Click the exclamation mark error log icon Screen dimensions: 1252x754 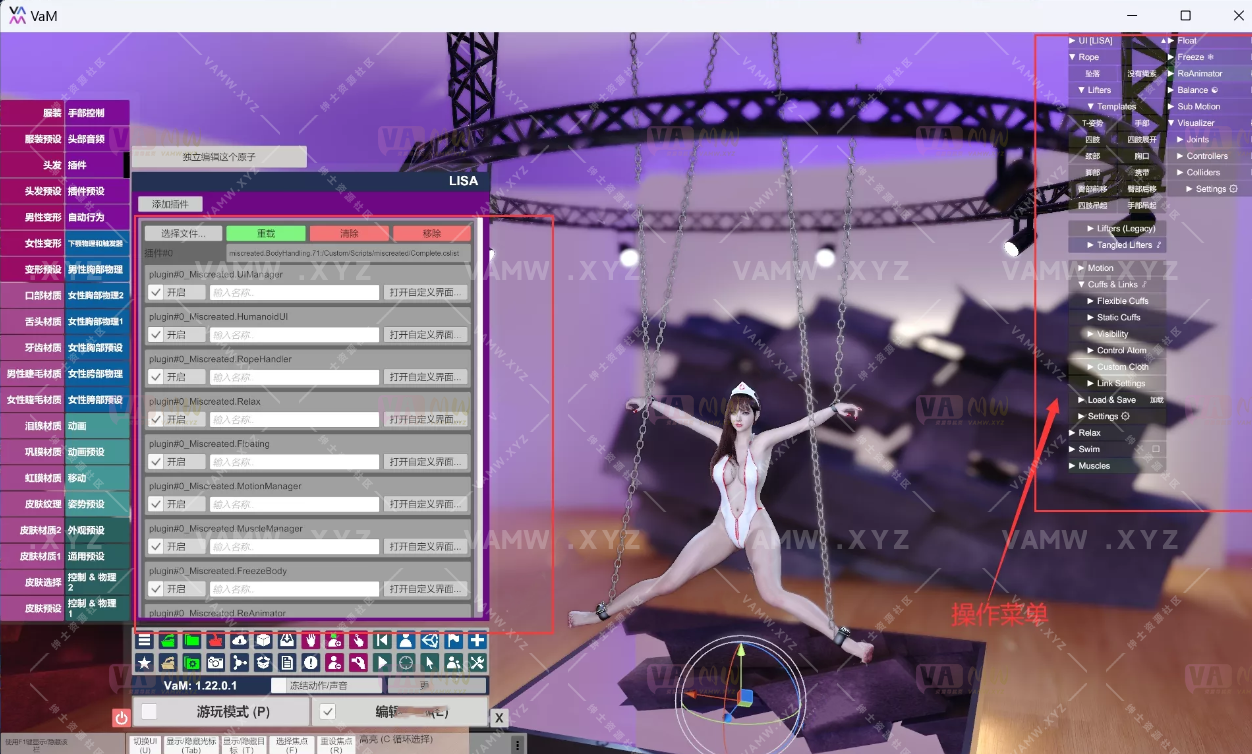pos(310,662)
